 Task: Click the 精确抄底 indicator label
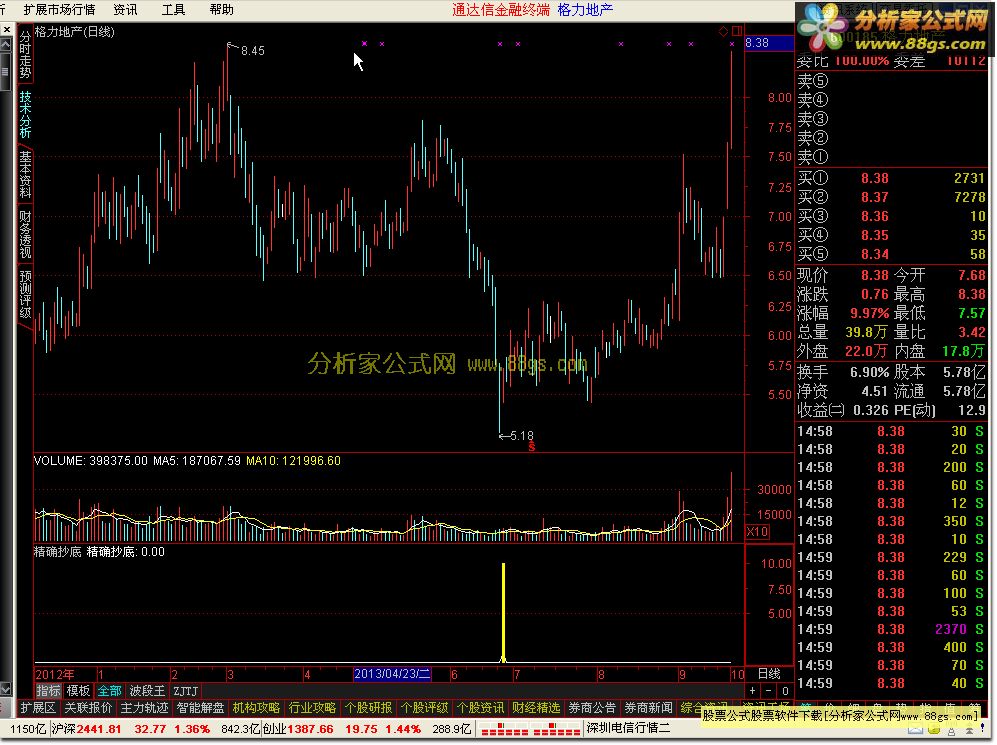57,552
